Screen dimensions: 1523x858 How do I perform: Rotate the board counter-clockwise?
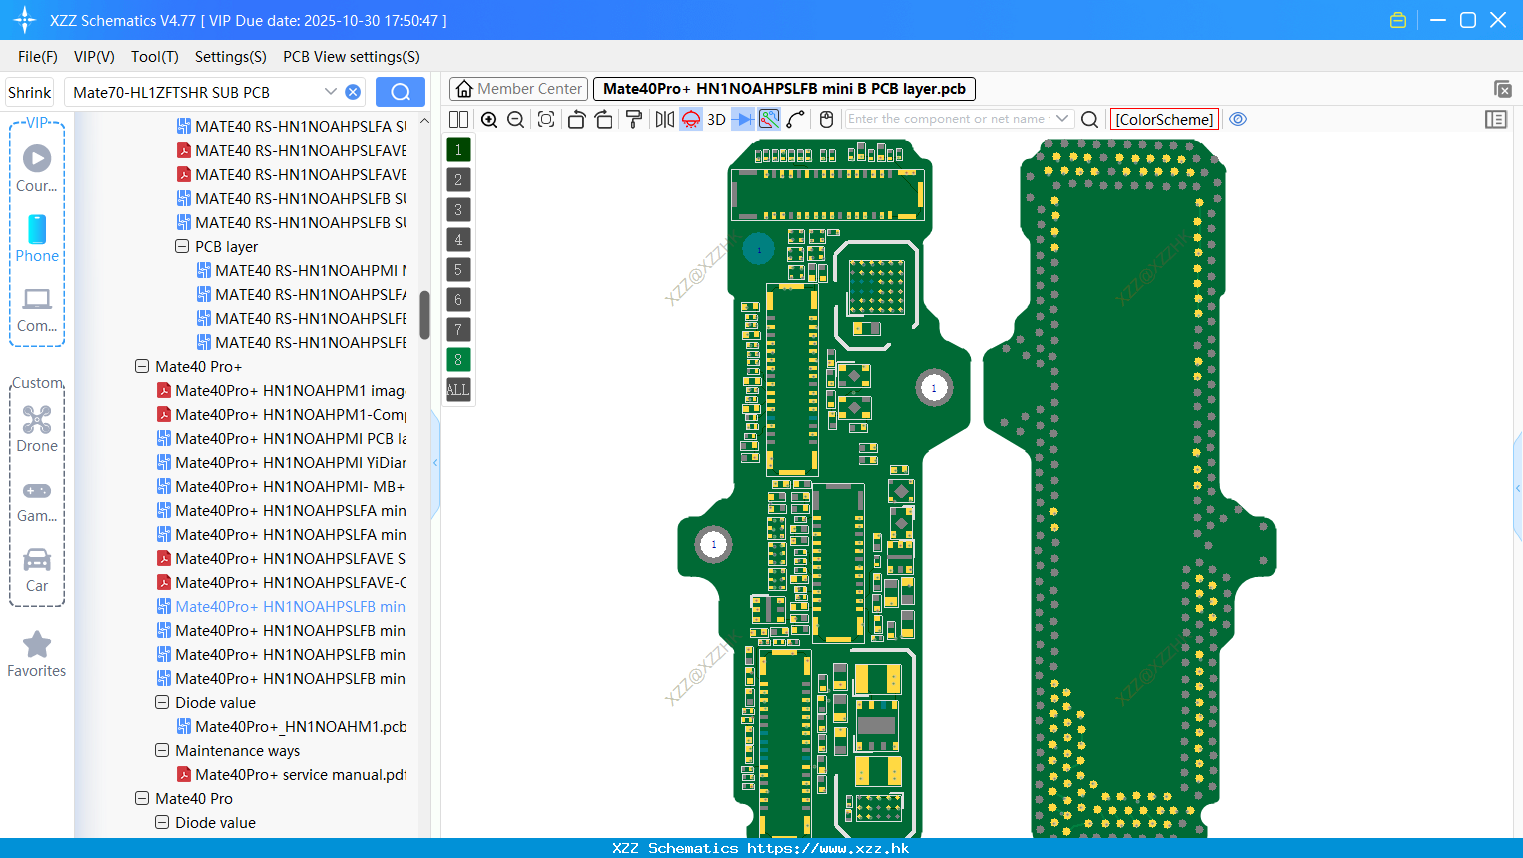pos(576,119)
